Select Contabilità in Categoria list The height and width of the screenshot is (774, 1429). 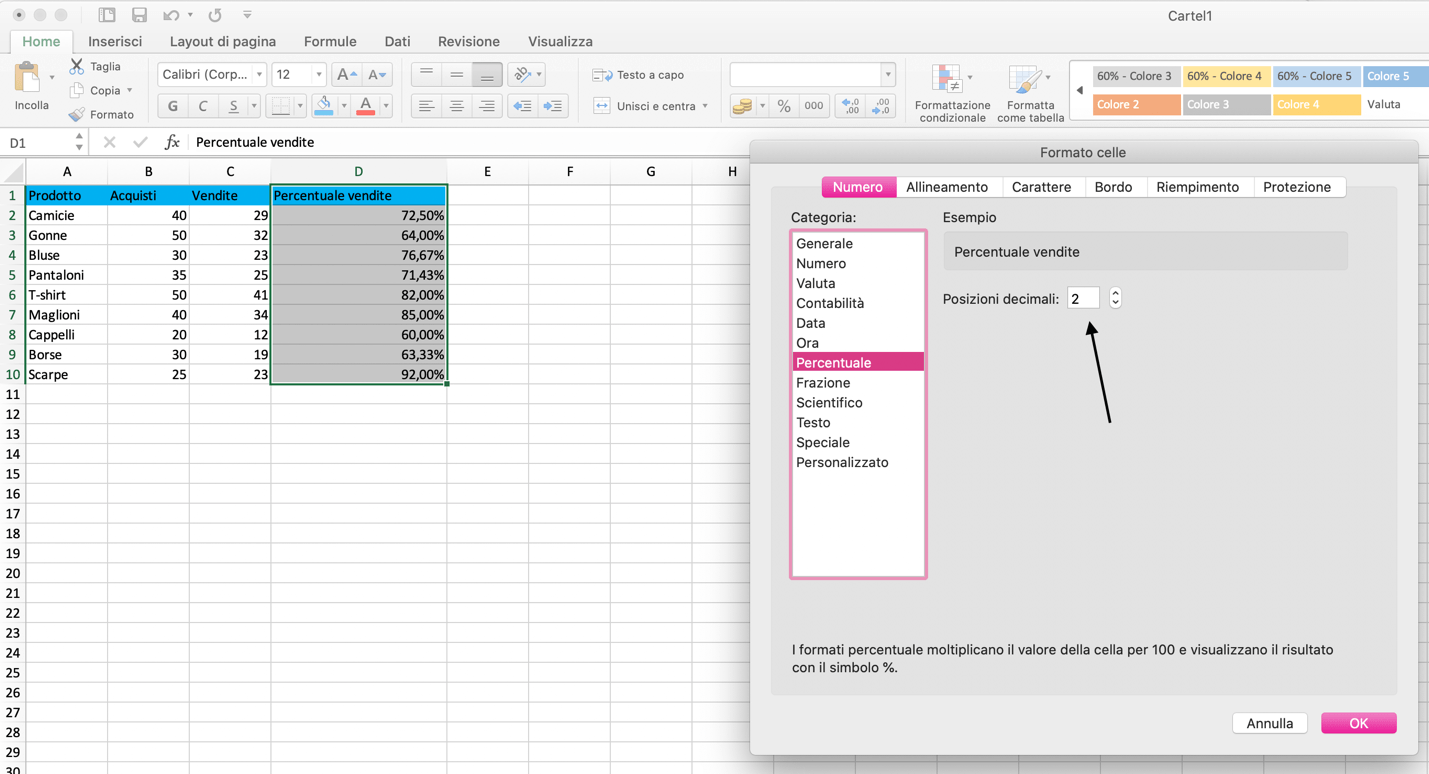pyautogui.click(x=858, y=303)
